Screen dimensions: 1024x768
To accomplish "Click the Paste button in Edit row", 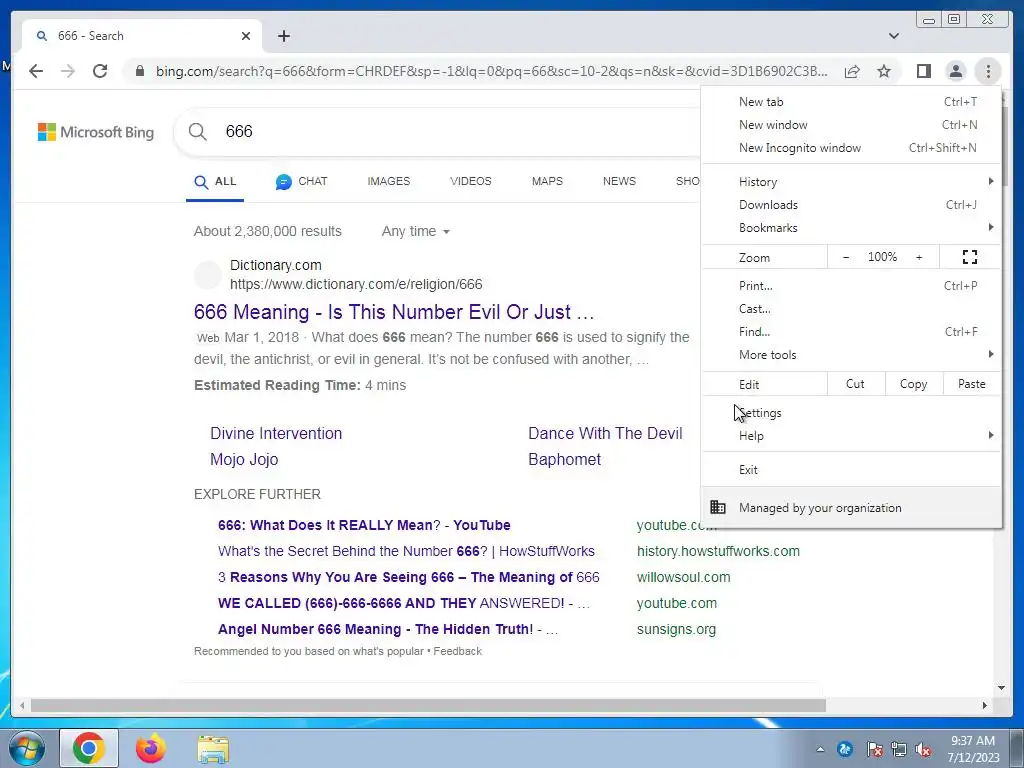I will [971, 384].
